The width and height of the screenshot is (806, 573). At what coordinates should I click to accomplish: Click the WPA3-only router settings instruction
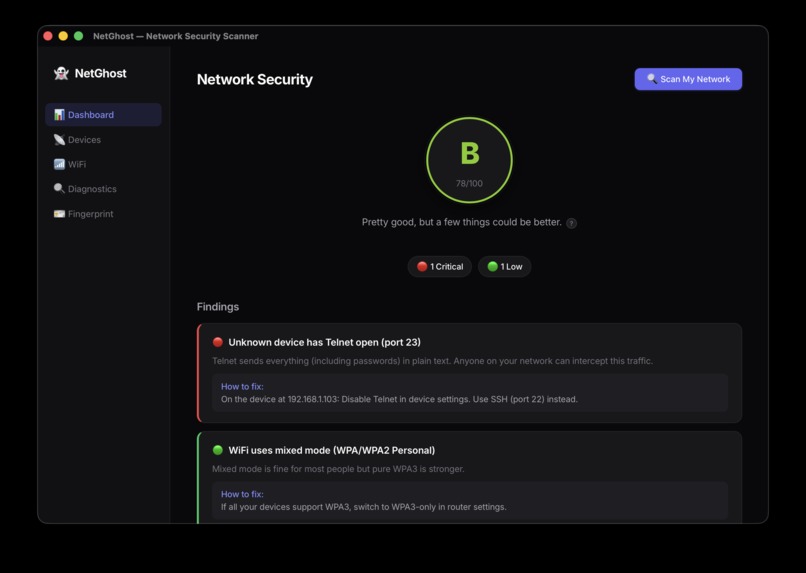(363, 507)
